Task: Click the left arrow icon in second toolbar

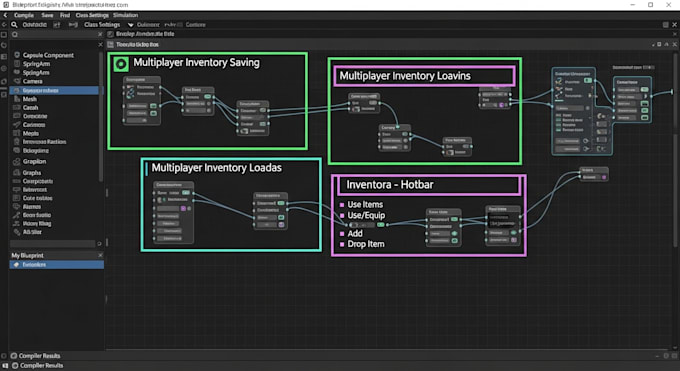Action: (4, 25)
